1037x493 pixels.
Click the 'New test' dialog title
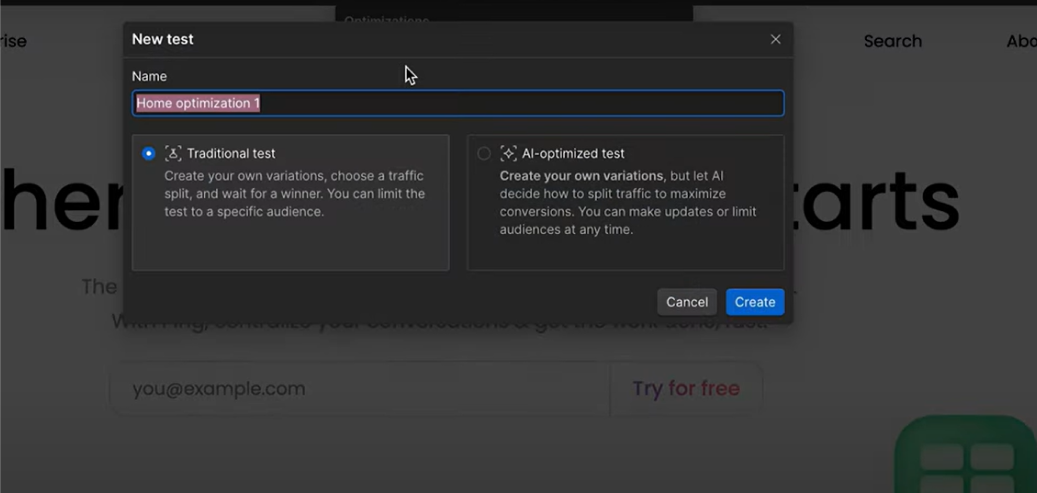163,39
